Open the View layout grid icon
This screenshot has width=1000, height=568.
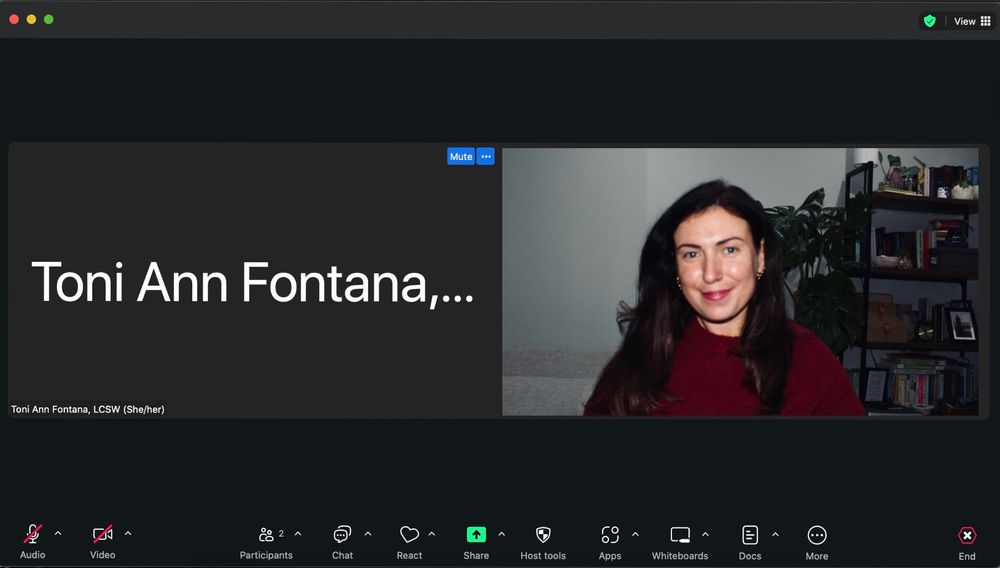(x=986, y=21)
